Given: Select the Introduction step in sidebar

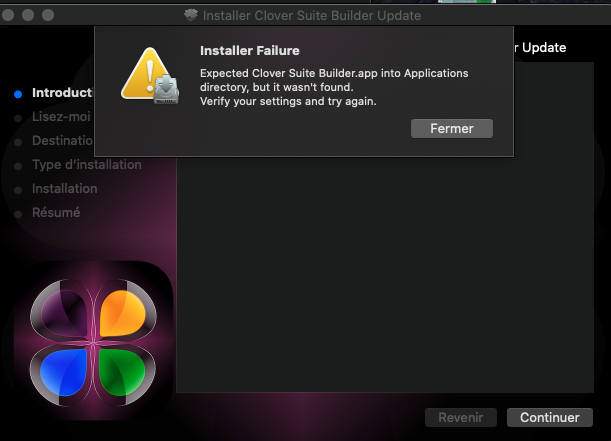Looking at the screenshot, I should point(63,93).
